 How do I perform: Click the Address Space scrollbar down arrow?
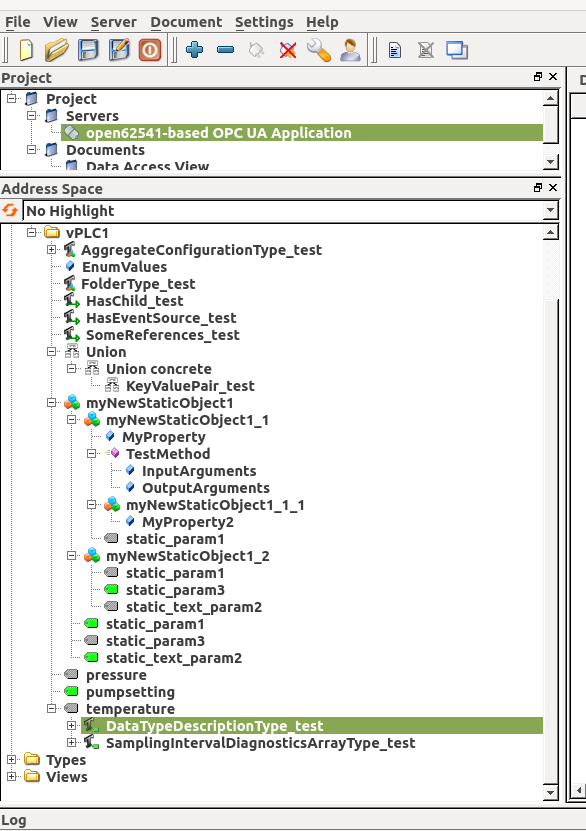coord(551,793)
